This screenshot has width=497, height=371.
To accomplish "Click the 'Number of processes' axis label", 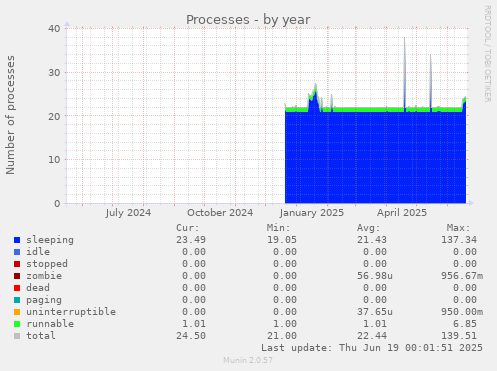I will pos(10,115).
